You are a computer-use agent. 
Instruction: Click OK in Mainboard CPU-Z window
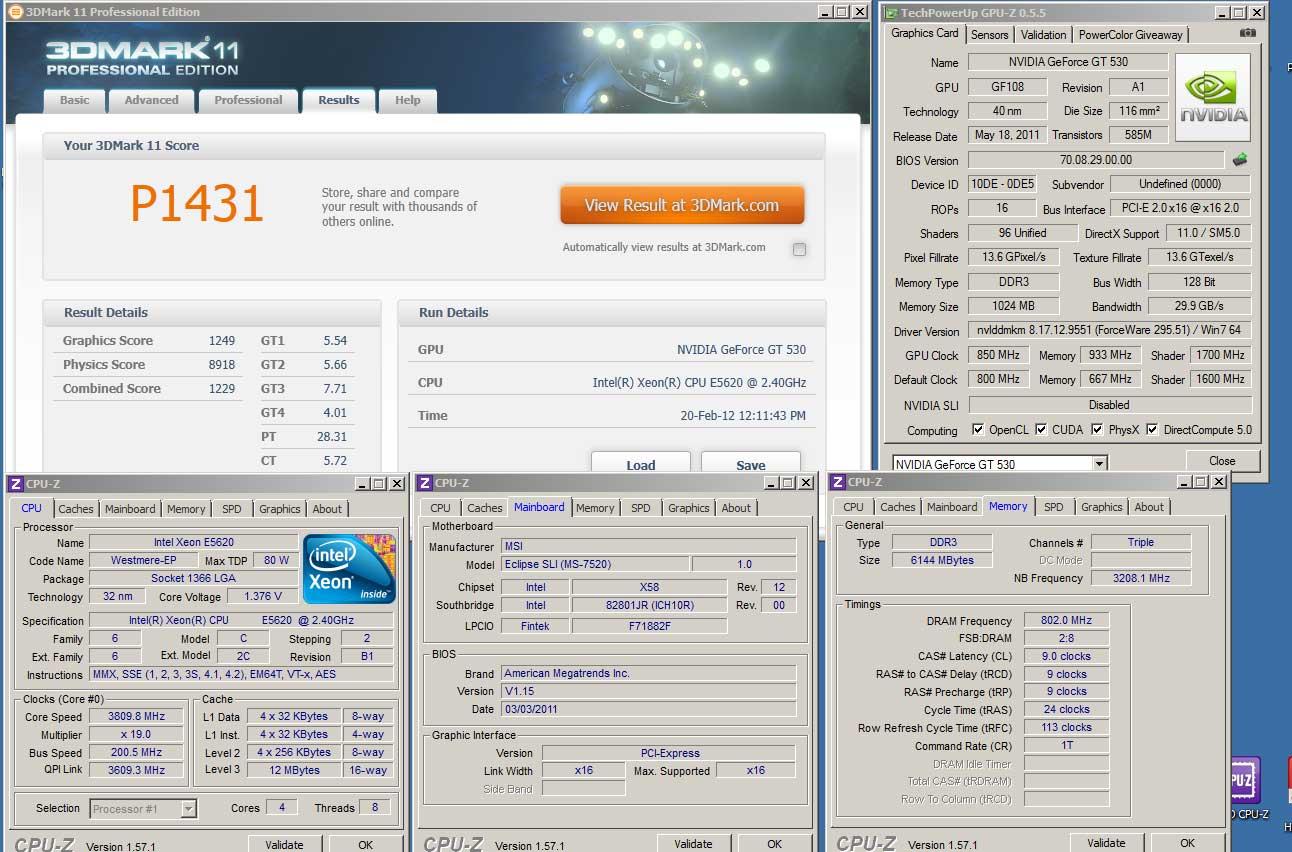pos(775,844)
